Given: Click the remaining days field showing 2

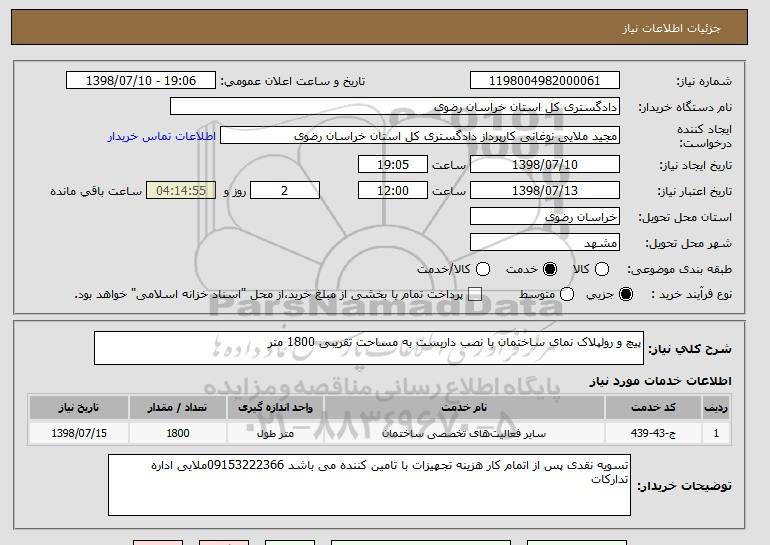Looking at the screenshot, I should click(285, 191).
